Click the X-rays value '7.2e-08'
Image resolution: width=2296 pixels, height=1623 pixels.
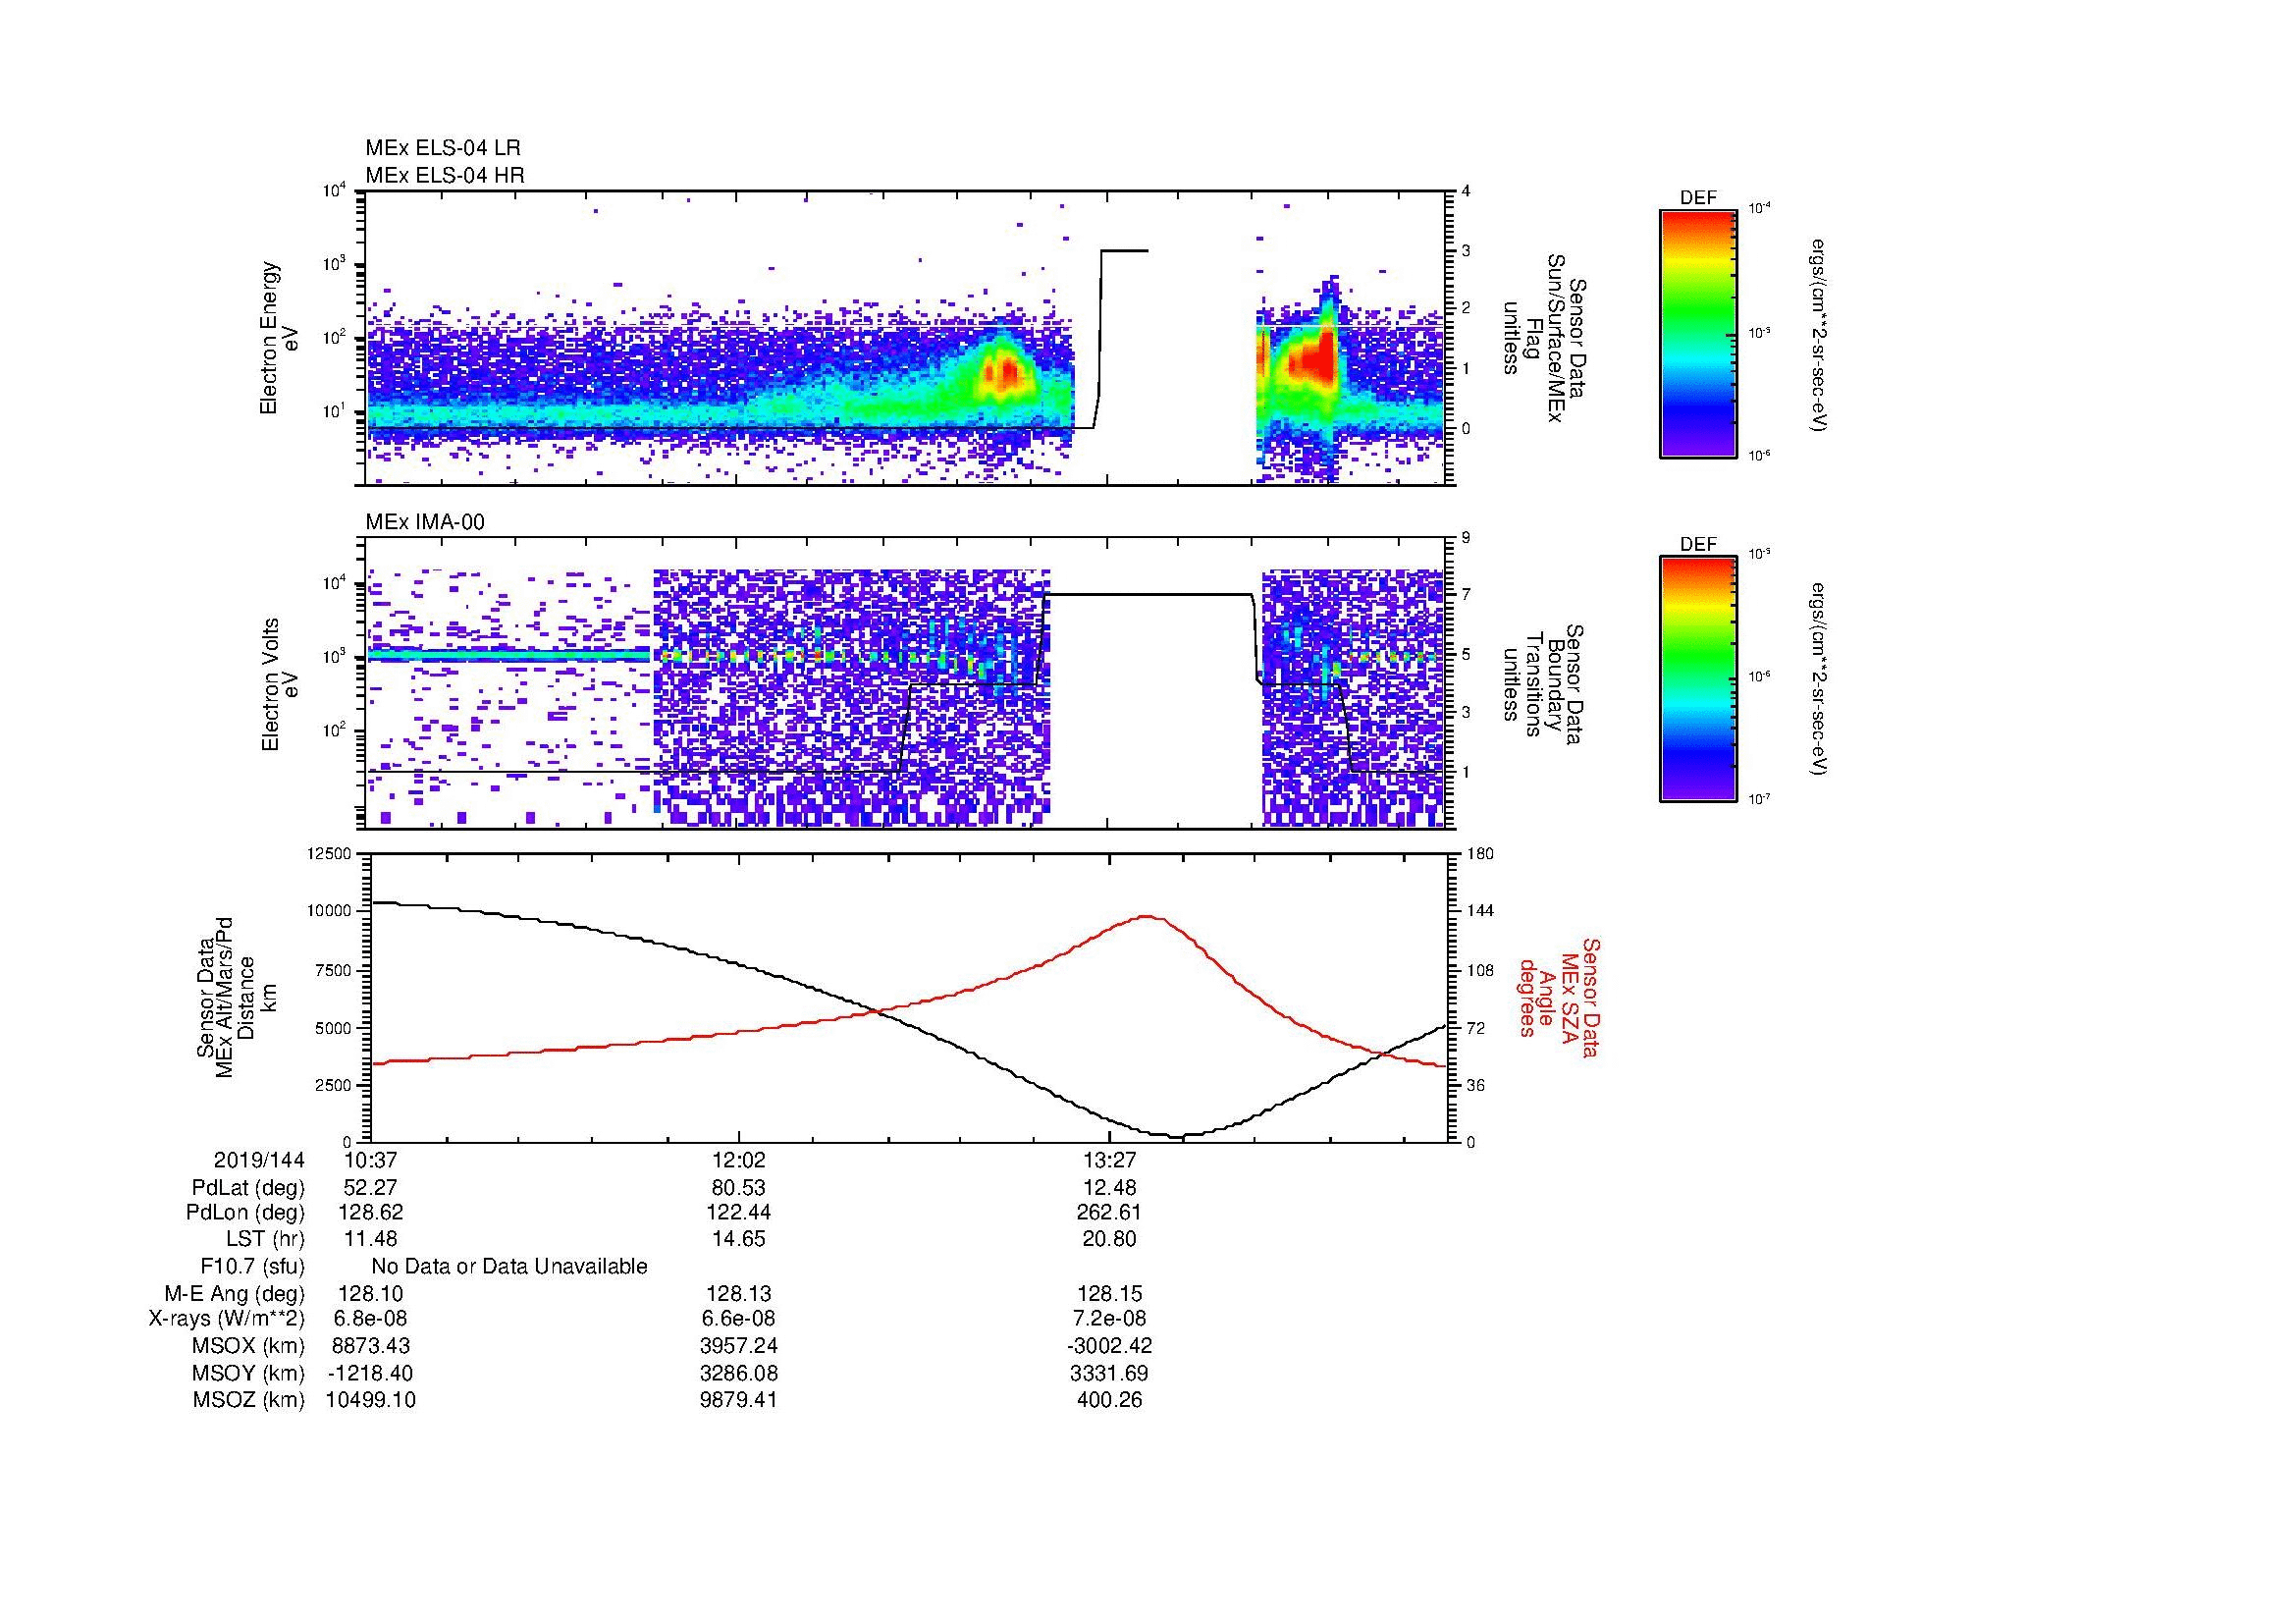point(1110,1319)
